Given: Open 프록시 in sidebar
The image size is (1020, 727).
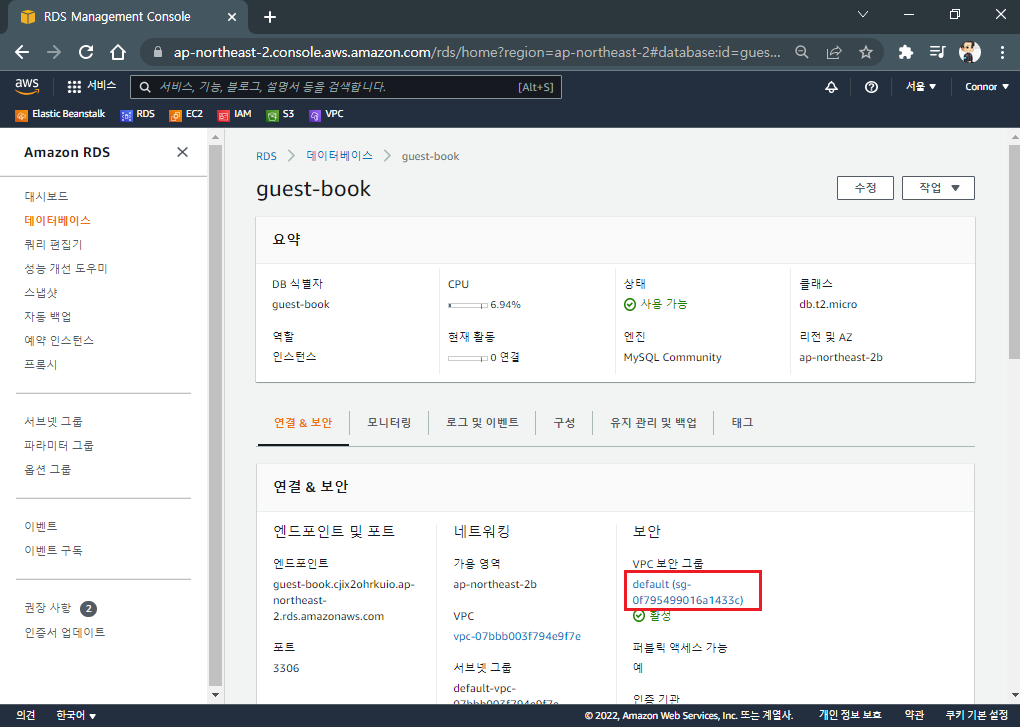Looking at the screenshot, I should 41,365.
